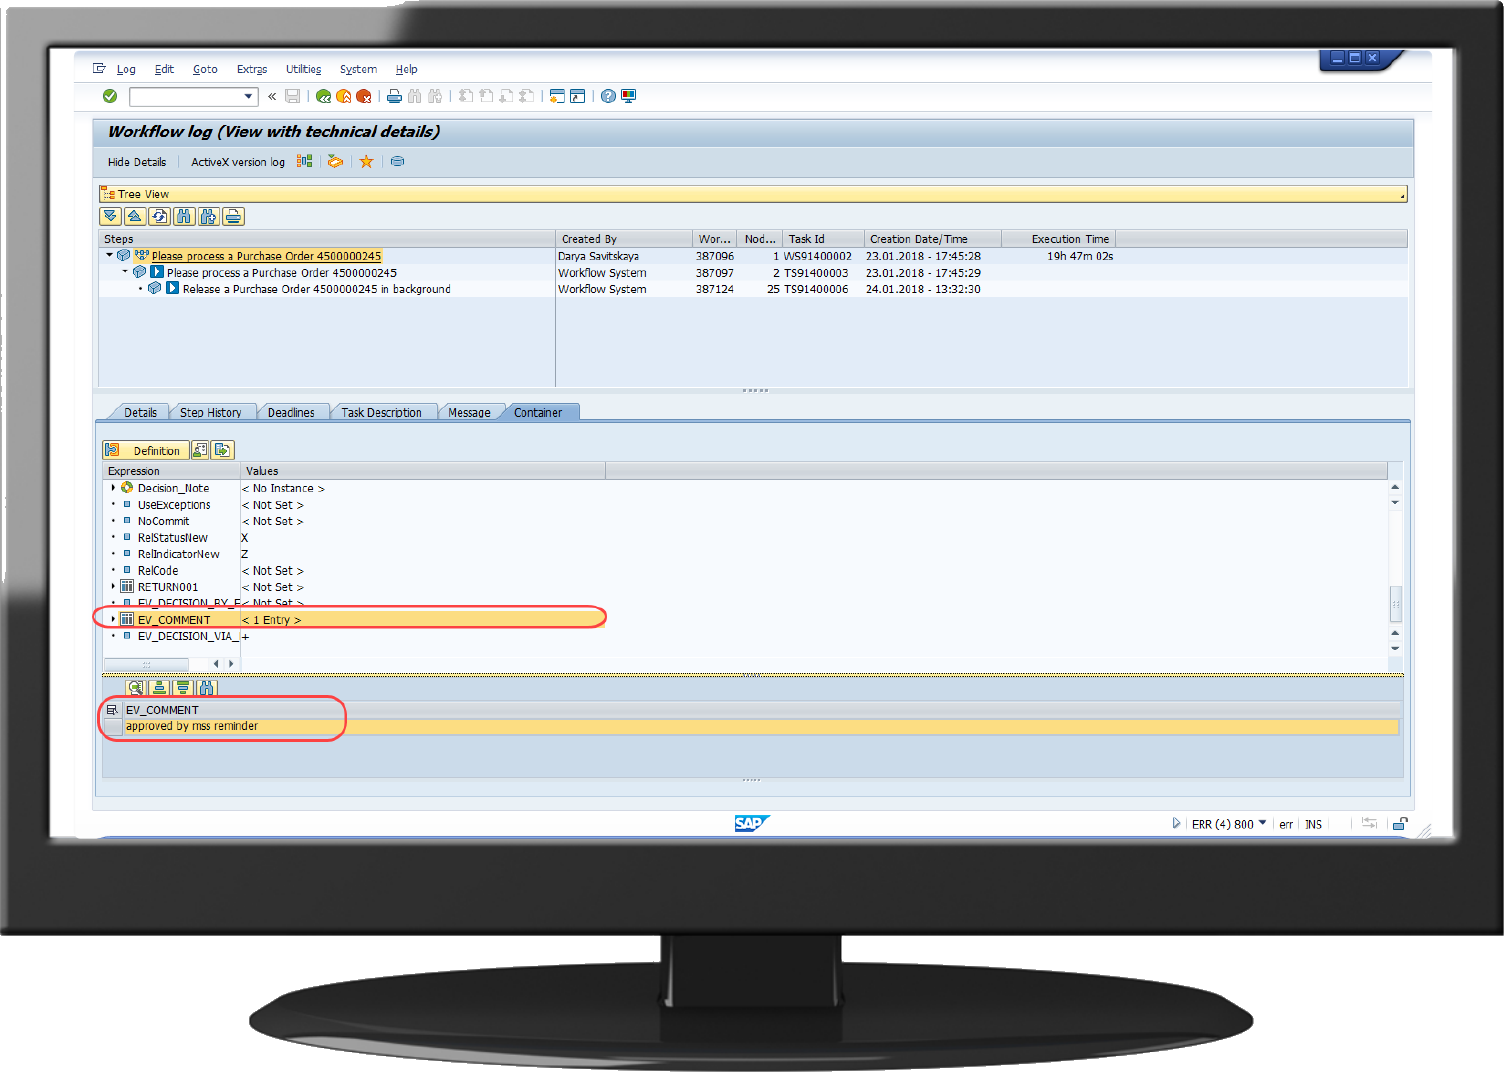Image resolution: width=1504 pixels, height=1072 pixels.
Task: Click the orange agents icon in application toolbar
Action: pos(335,161)
